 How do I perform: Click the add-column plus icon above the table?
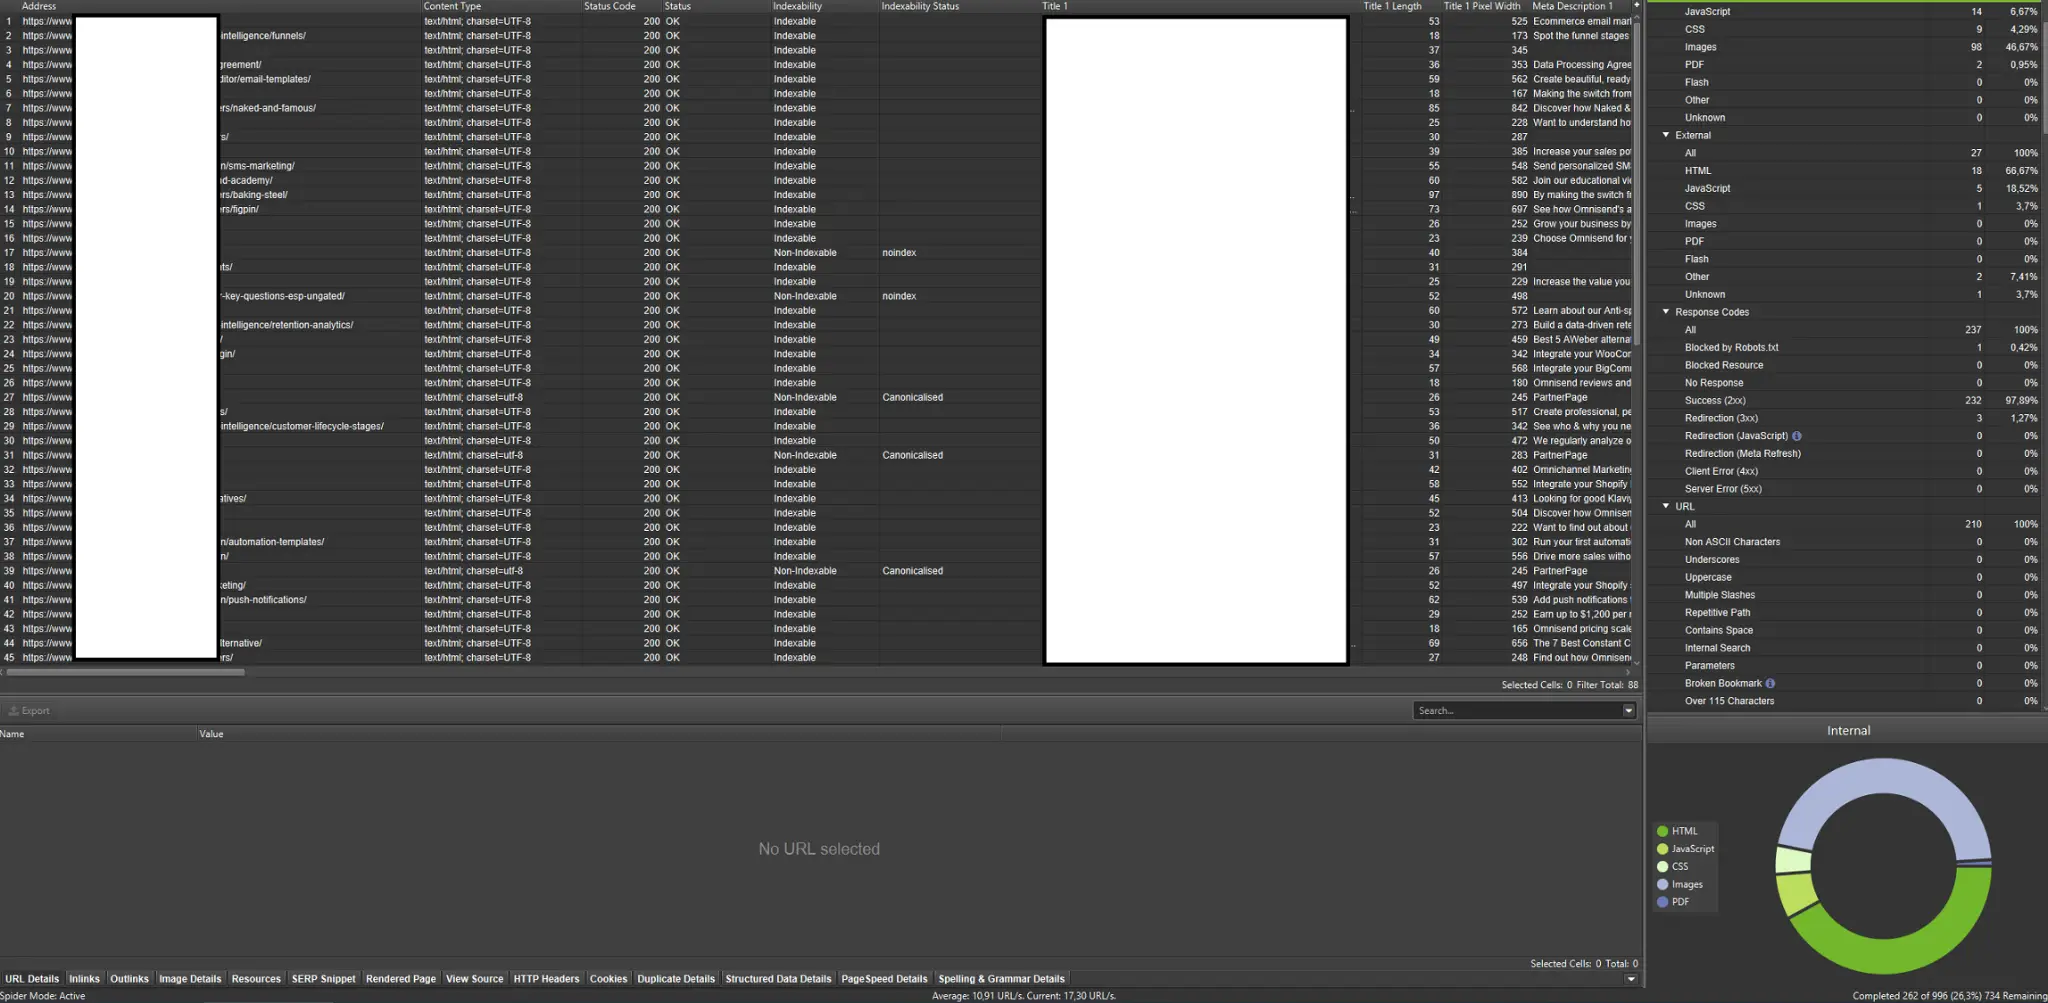(x=1637, y=6)
